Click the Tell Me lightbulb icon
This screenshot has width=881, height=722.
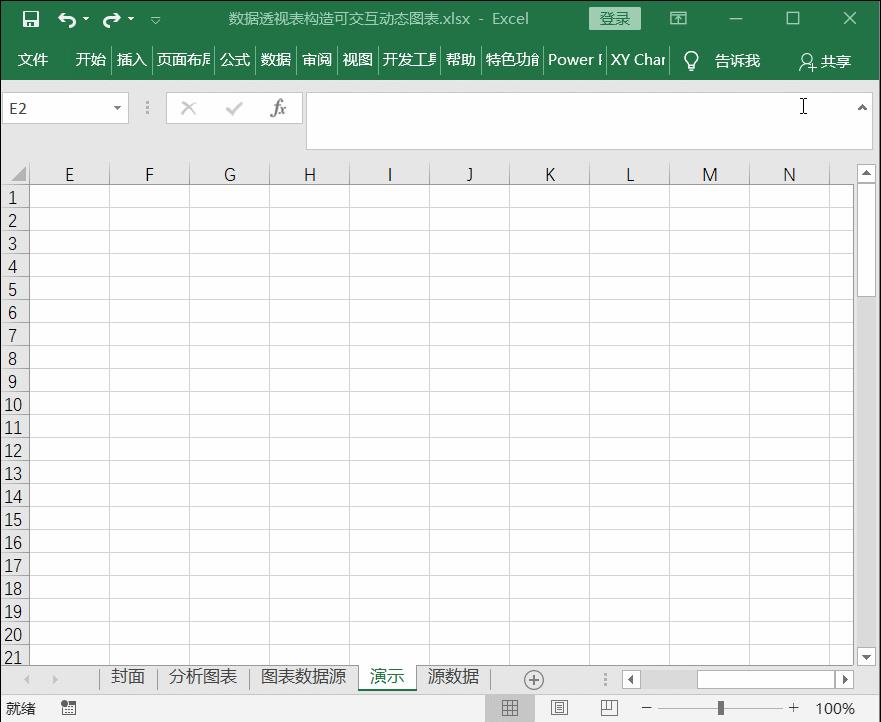[690, 60]
